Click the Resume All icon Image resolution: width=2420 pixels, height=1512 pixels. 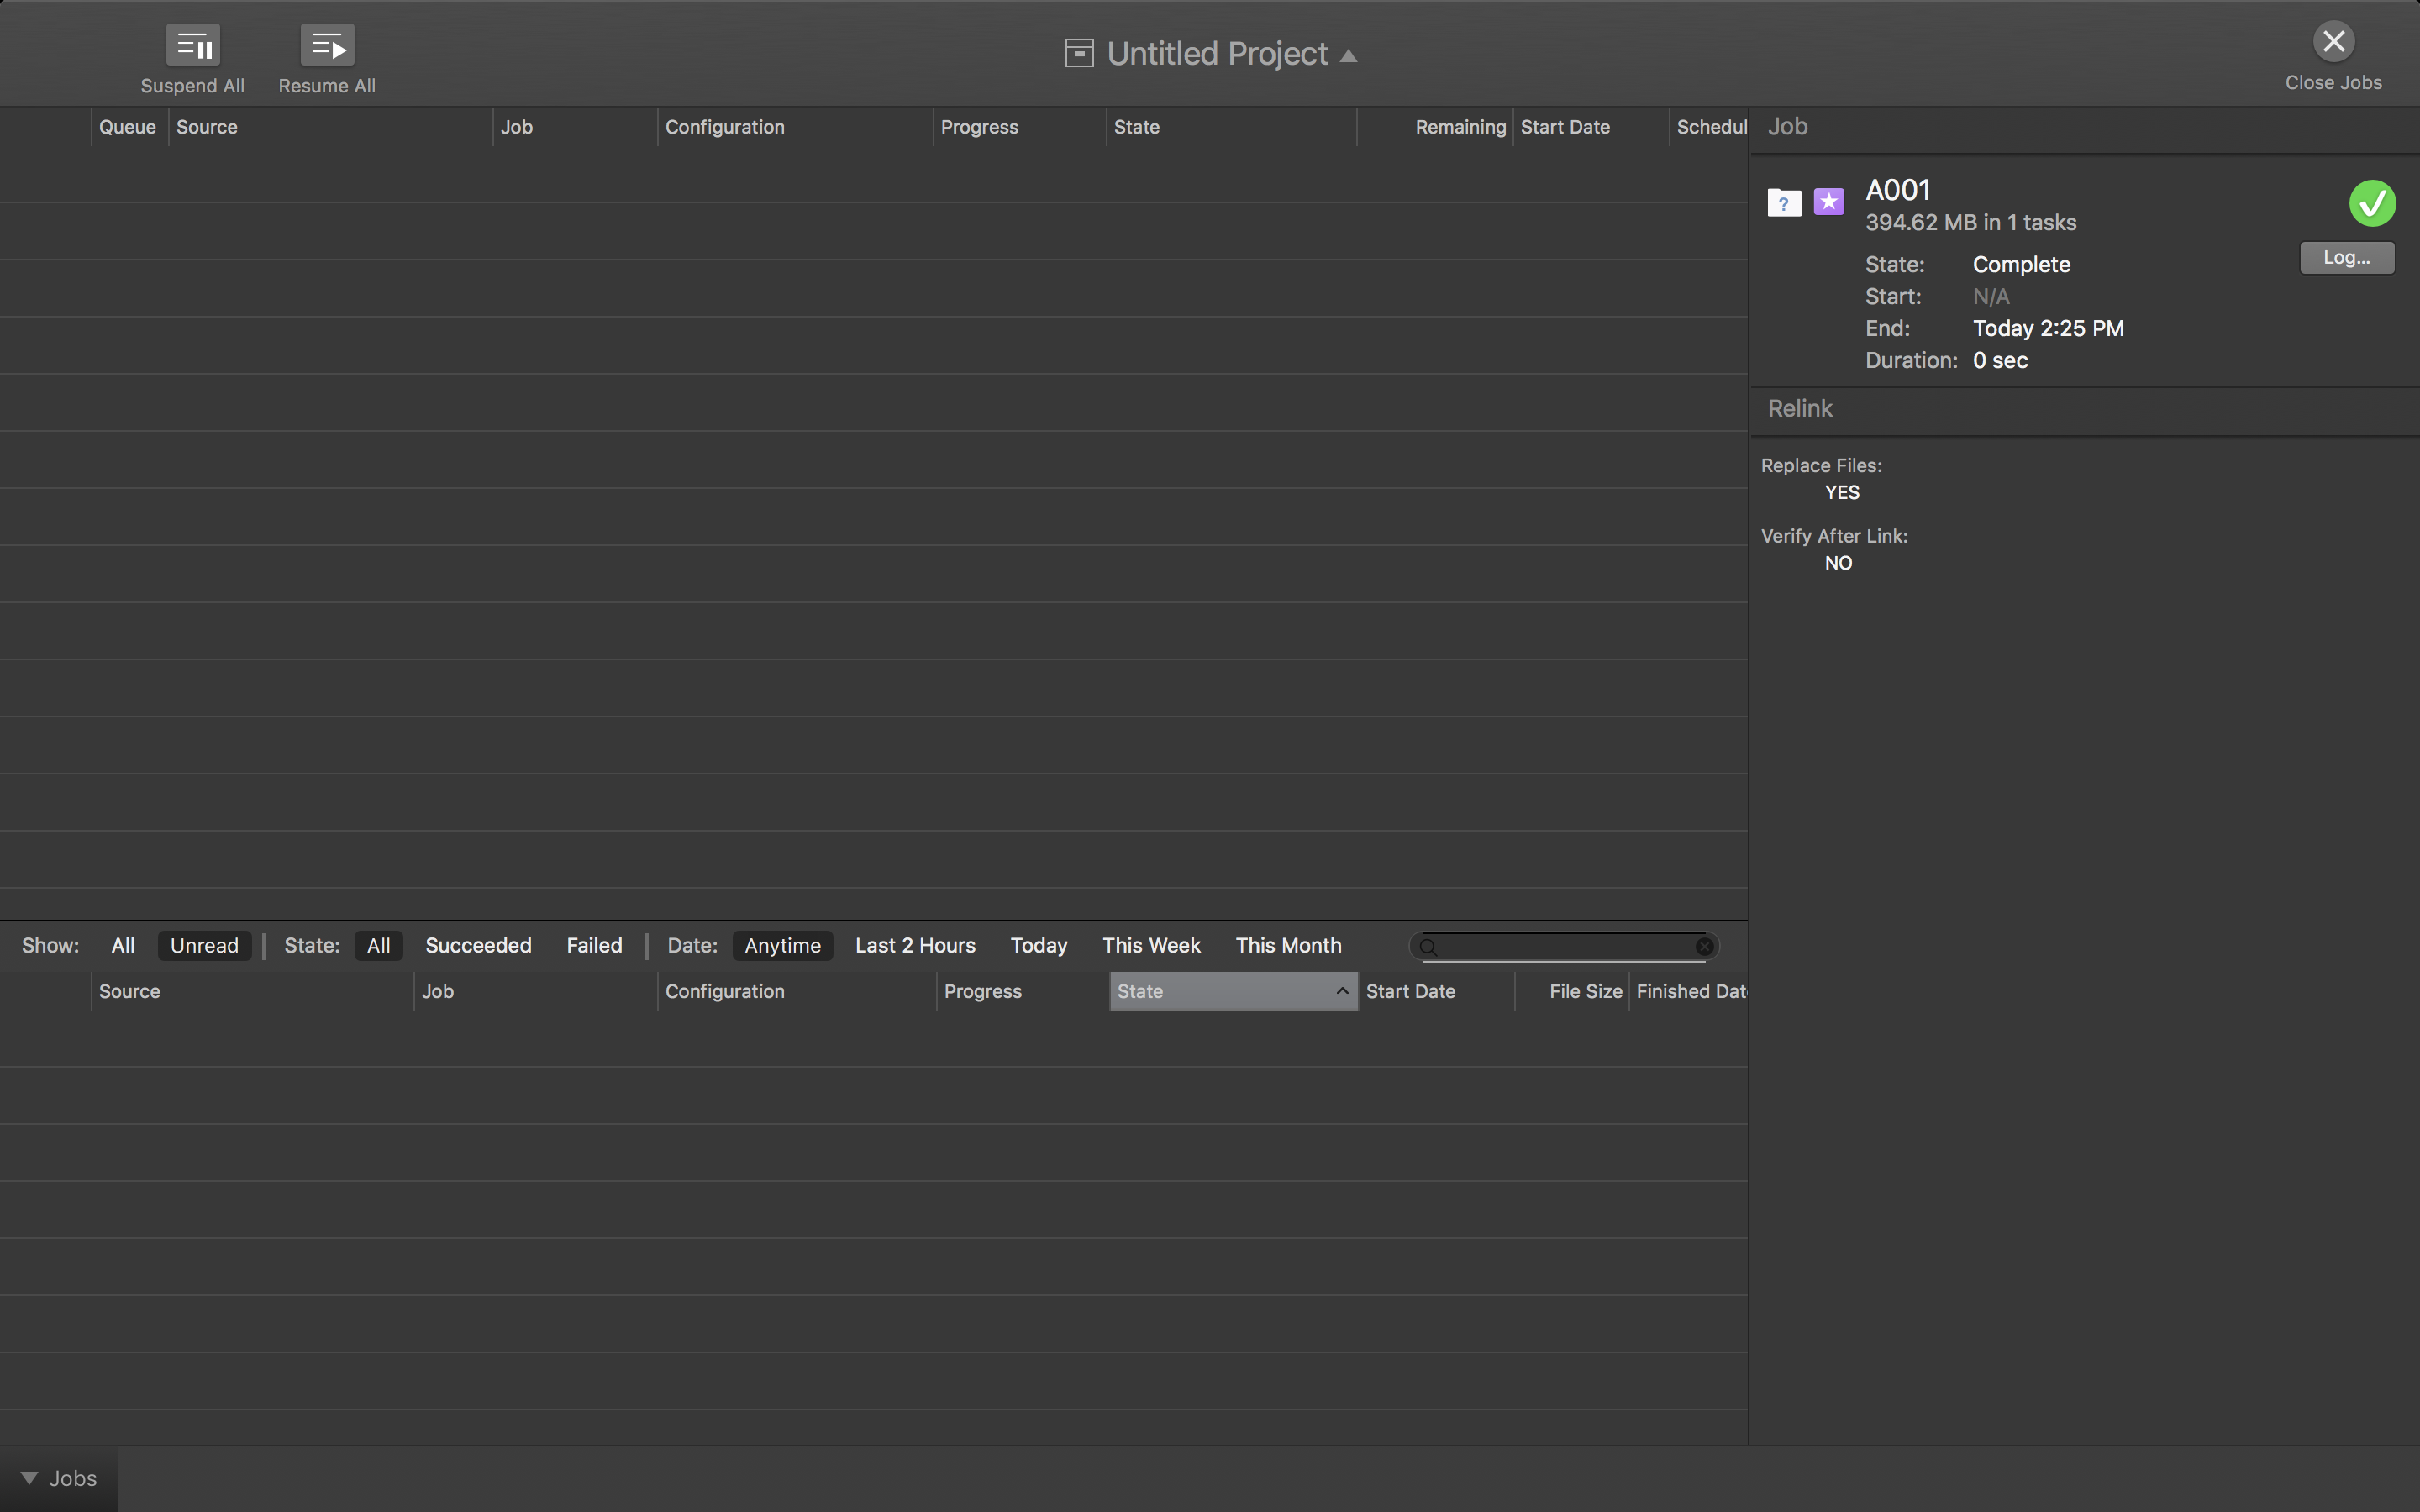point(327,46)
